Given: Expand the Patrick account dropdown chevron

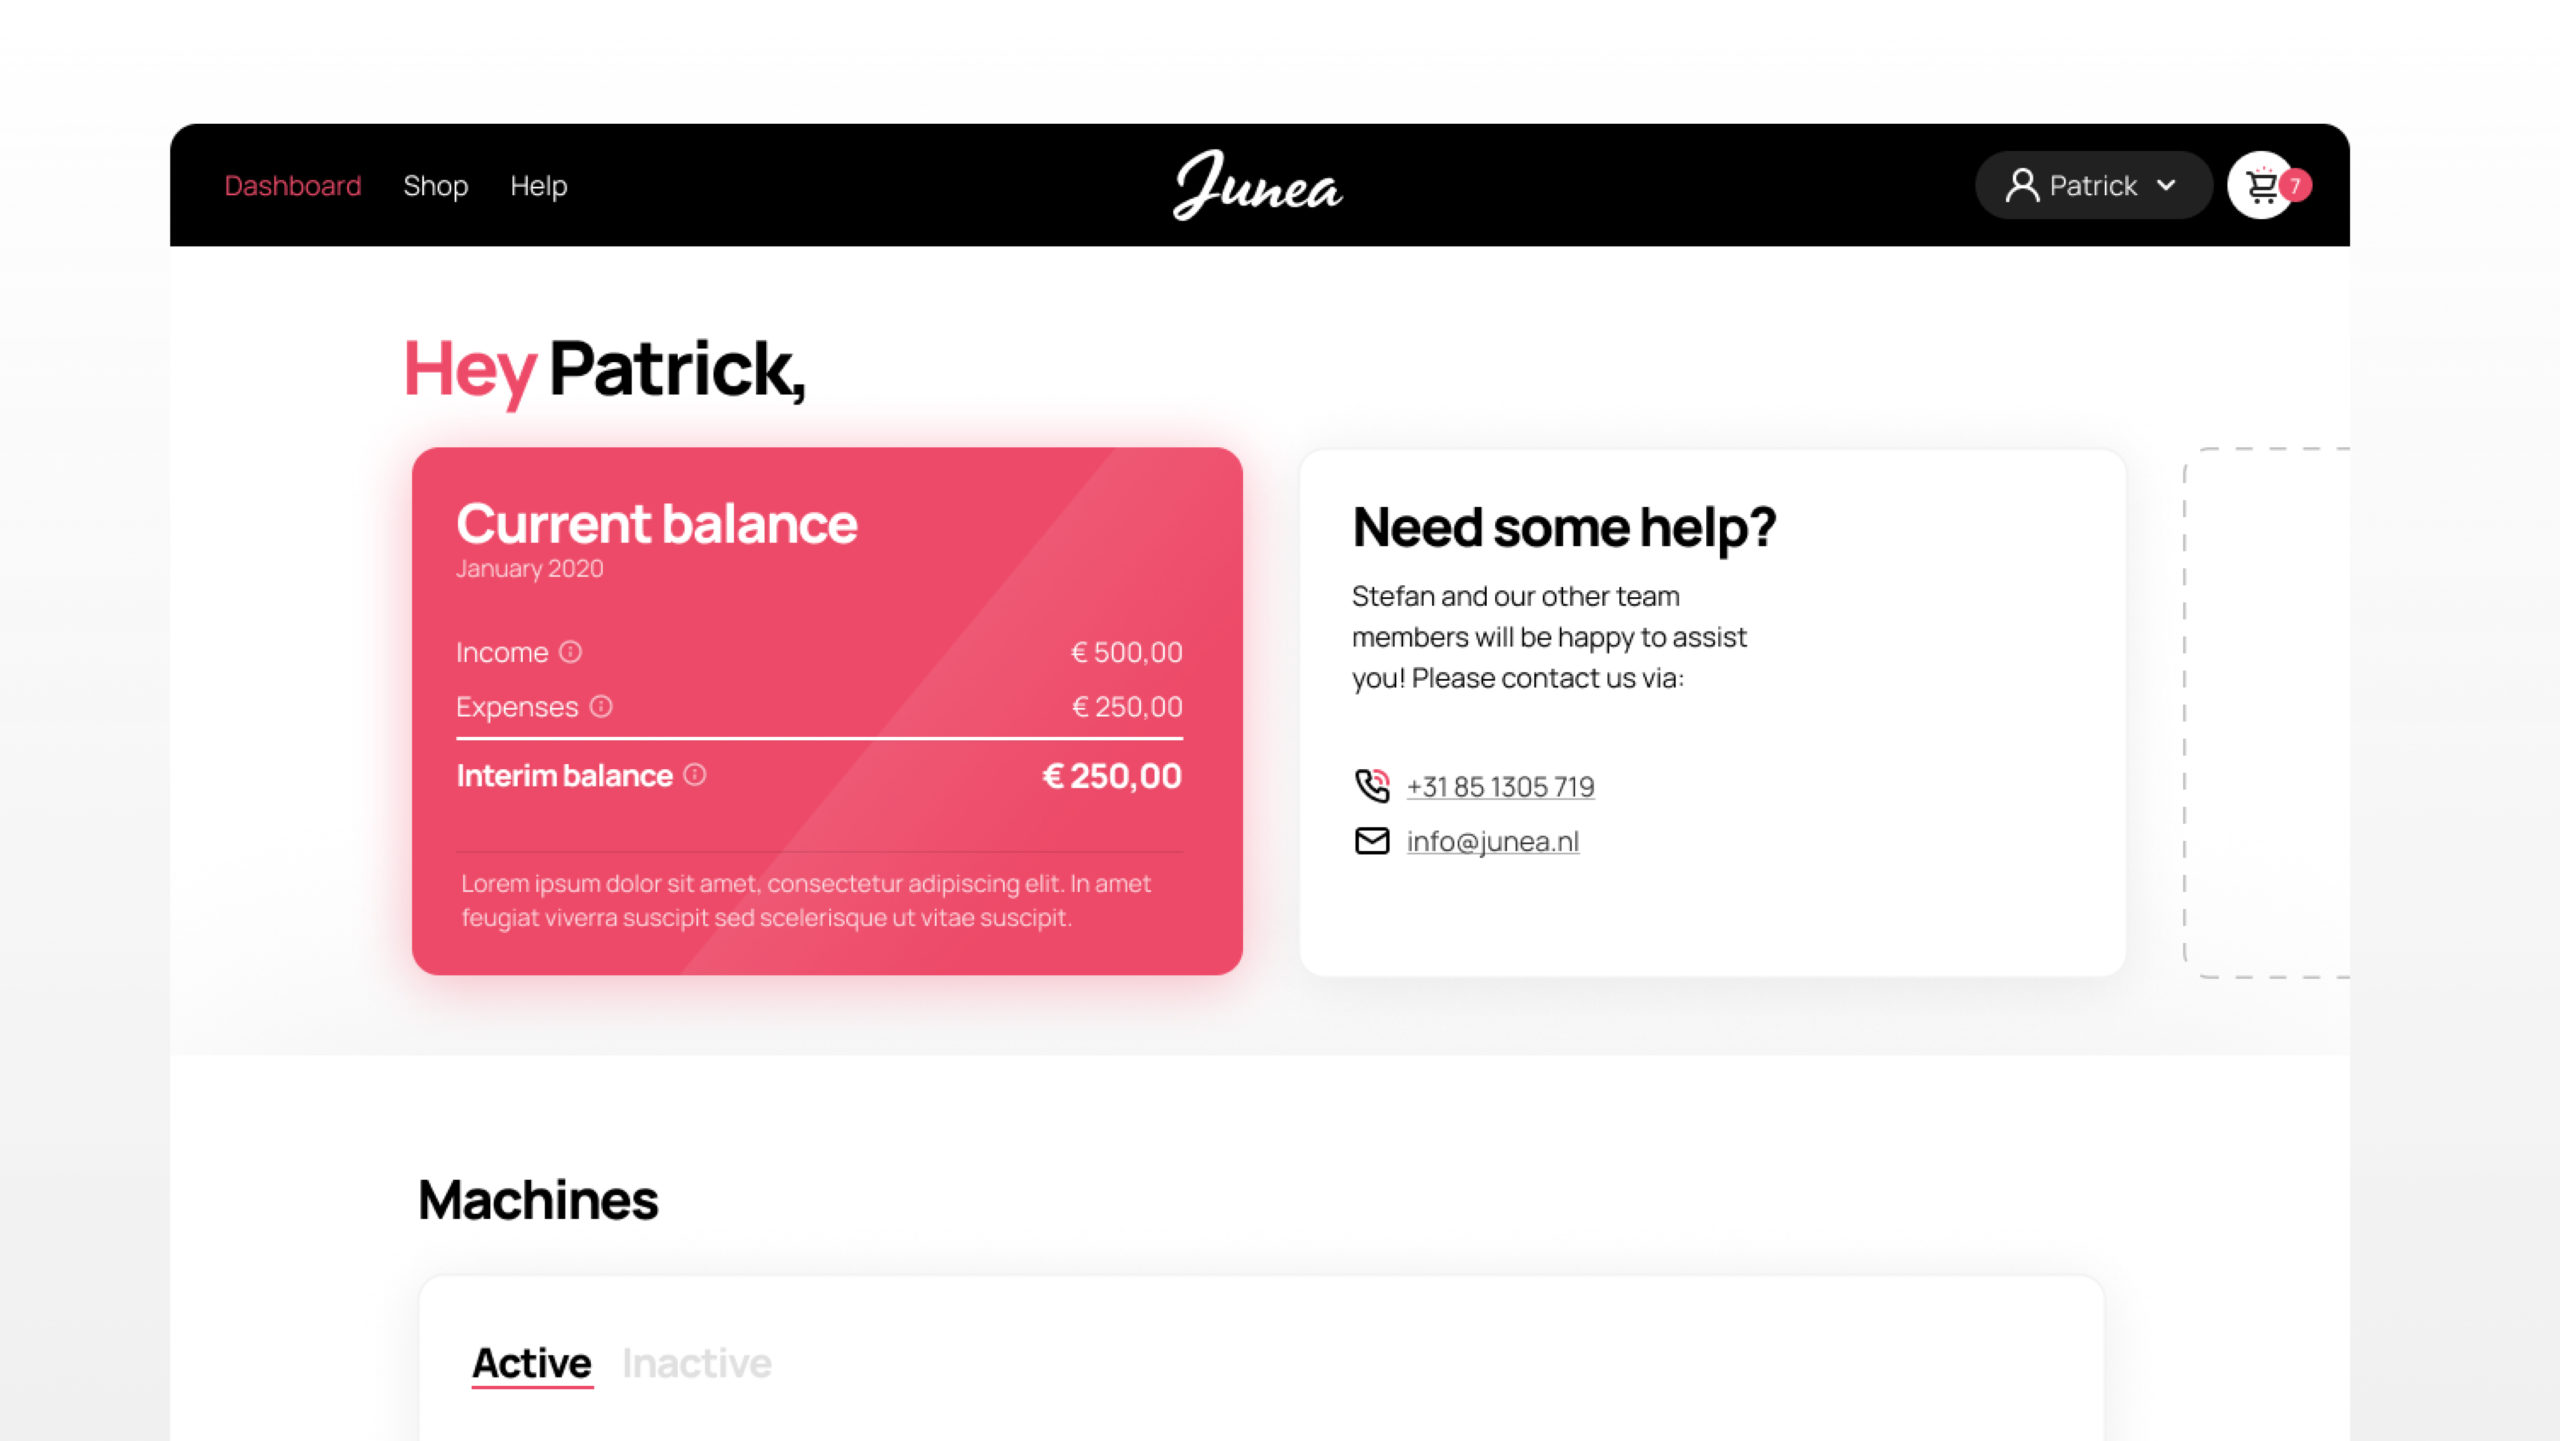Looking at the screenshot, I should (x=2166, y=185).
